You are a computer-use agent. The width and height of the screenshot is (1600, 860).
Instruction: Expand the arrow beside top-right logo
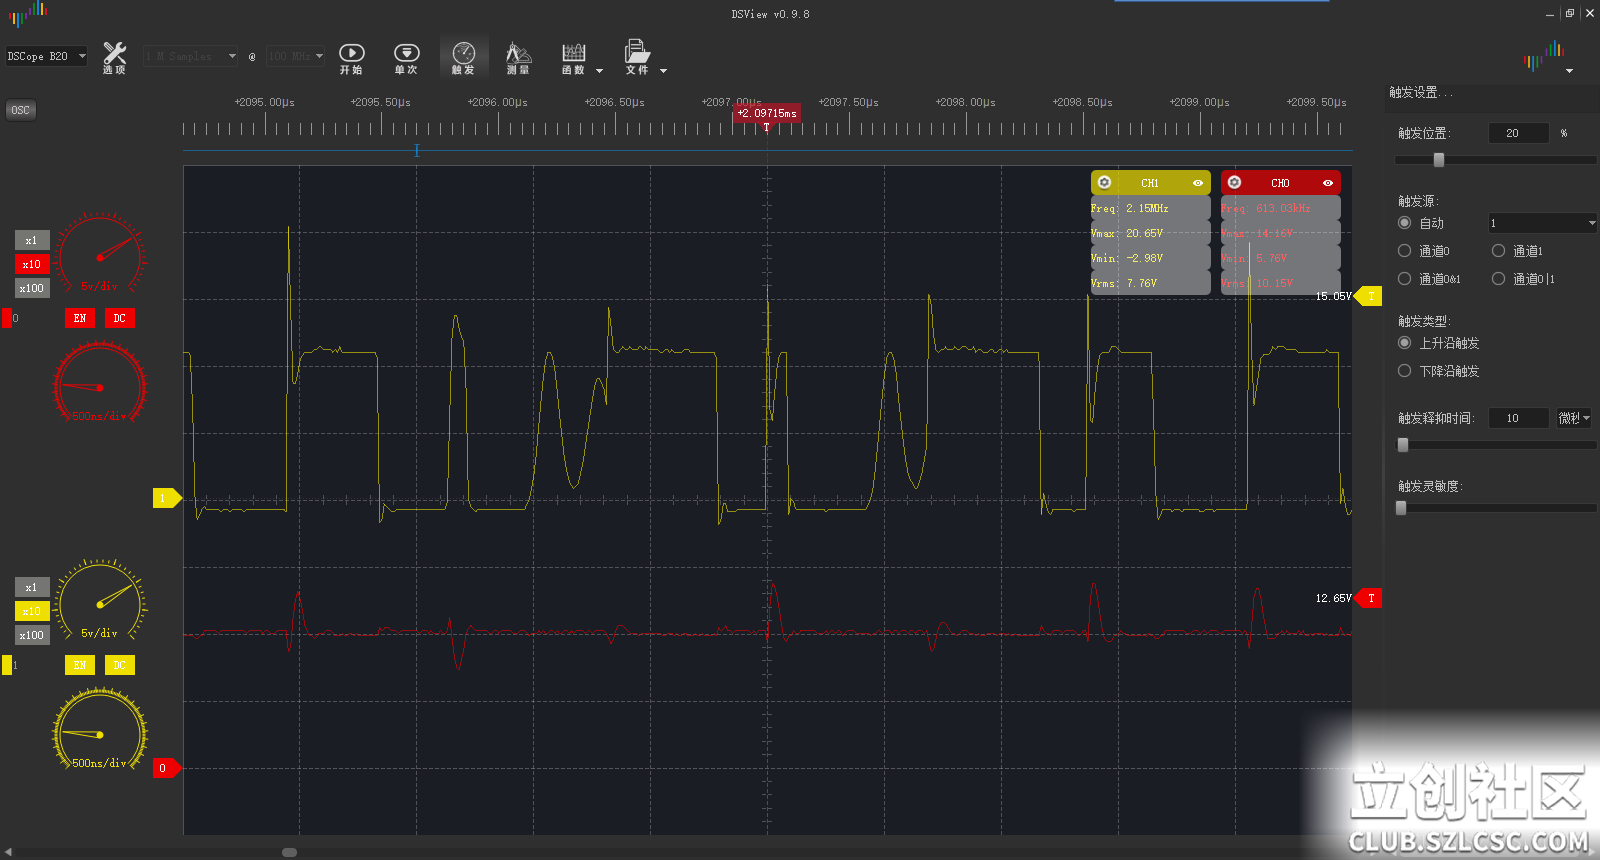coord(1569,71)
